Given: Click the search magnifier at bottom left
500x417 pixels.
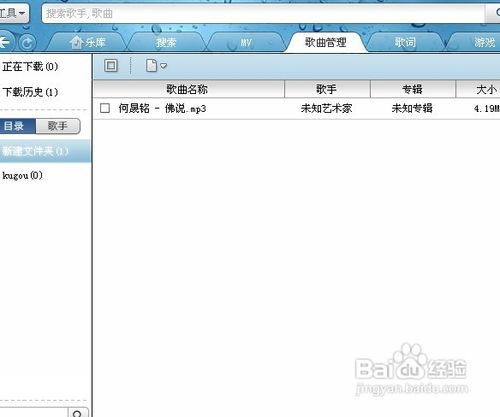Looking at the screenshot, I should click(78, 413).
